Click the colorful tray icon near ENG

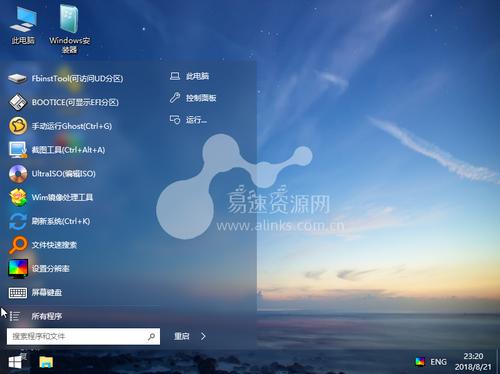coord(420,362)
